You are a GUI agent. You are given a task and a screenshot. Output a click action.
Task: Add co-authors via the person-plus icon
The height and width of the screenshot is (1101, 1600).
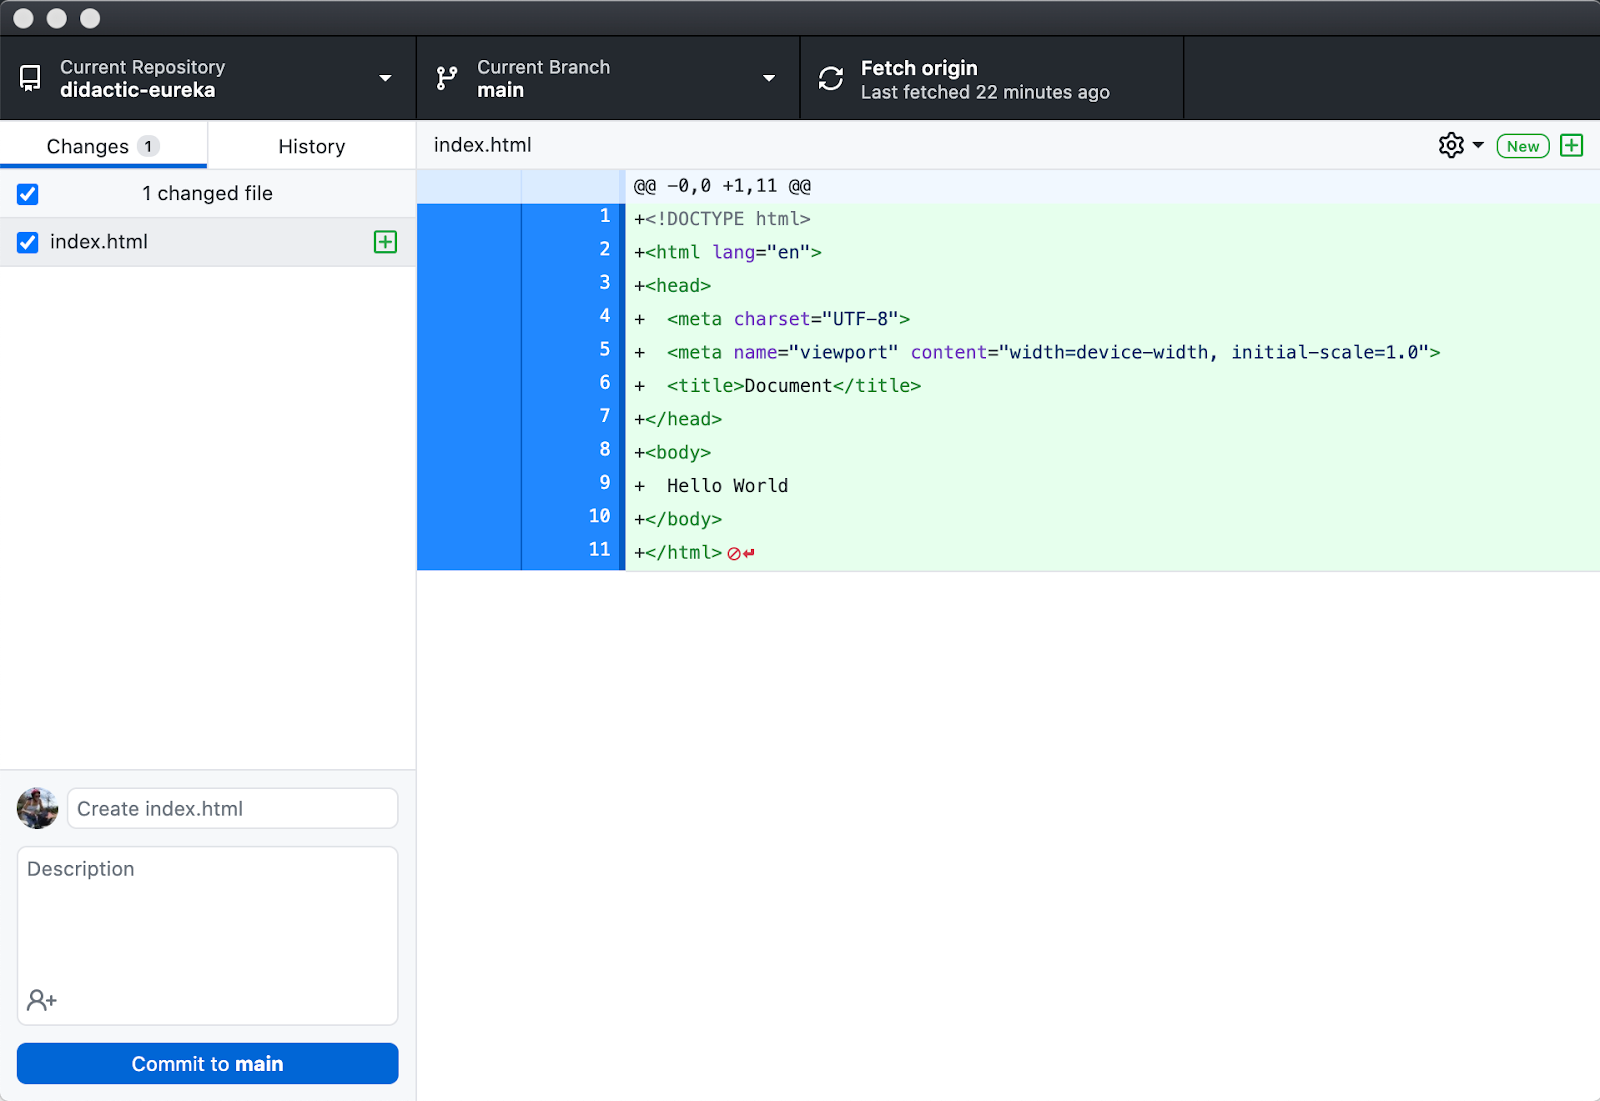pos(41,999)
